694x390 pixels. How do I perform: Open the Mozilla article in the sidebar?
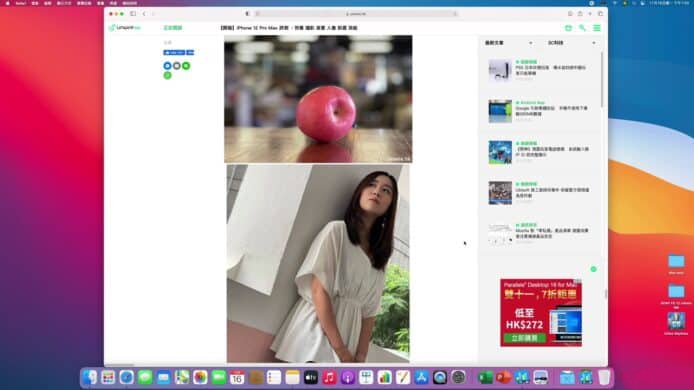(x=552, y=233)
